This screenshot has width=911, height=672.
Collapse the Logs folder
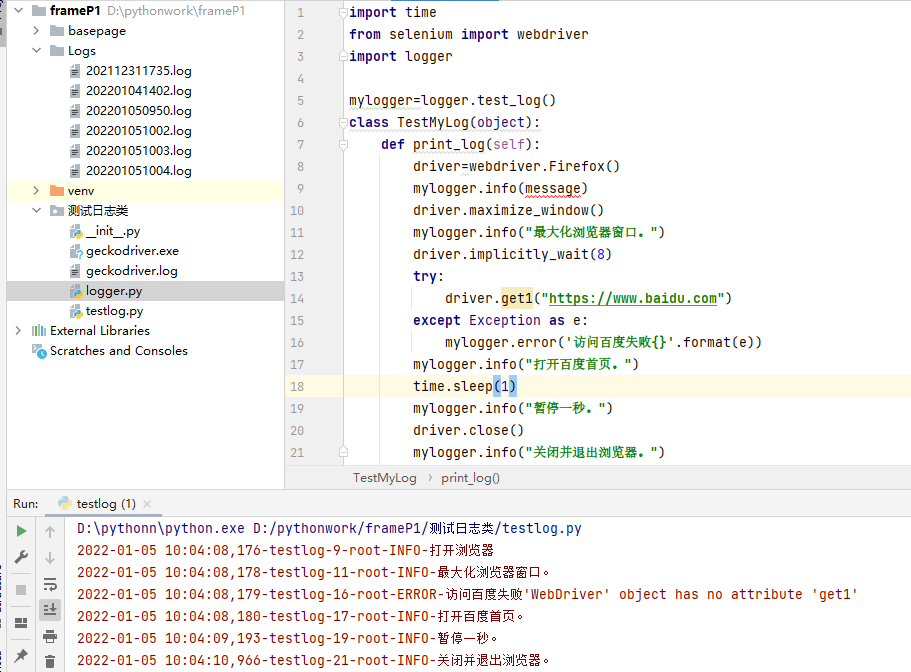click(x=36, y=51)
